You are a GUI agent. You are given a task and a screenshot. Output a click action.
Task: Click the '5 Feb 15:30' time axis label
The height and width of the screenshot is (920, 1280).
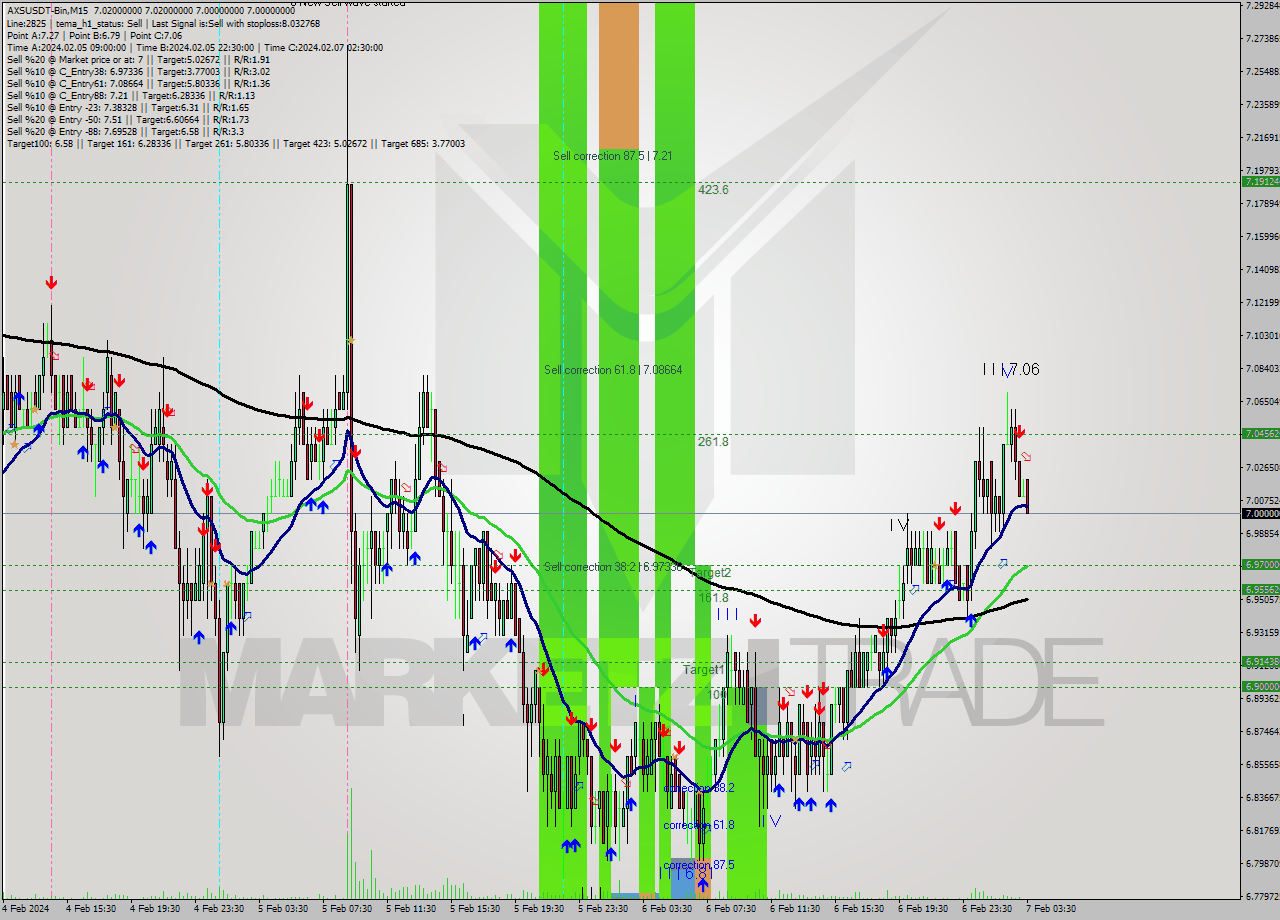(475, 909)
